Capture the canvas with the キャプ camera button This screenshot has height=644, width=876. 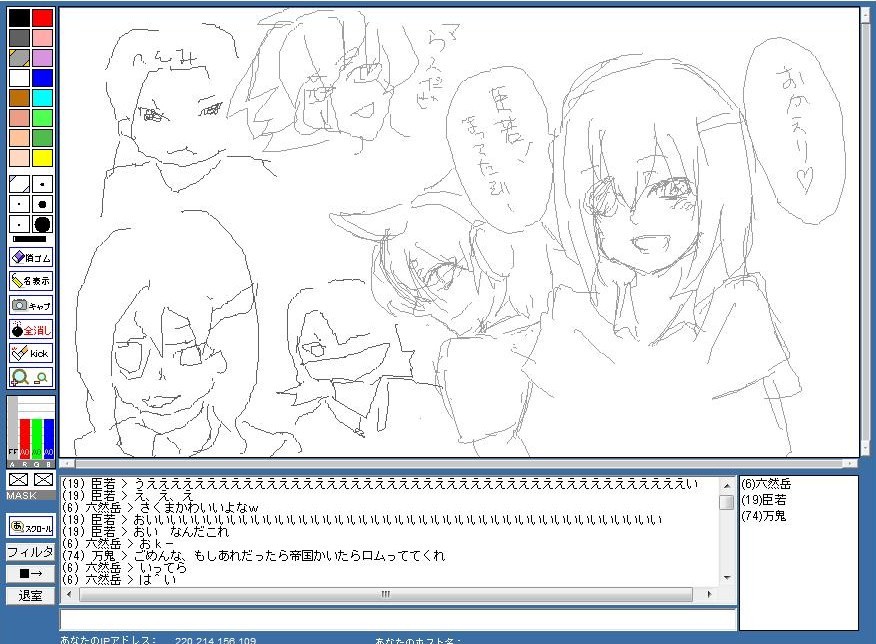(x=31, y=306)
